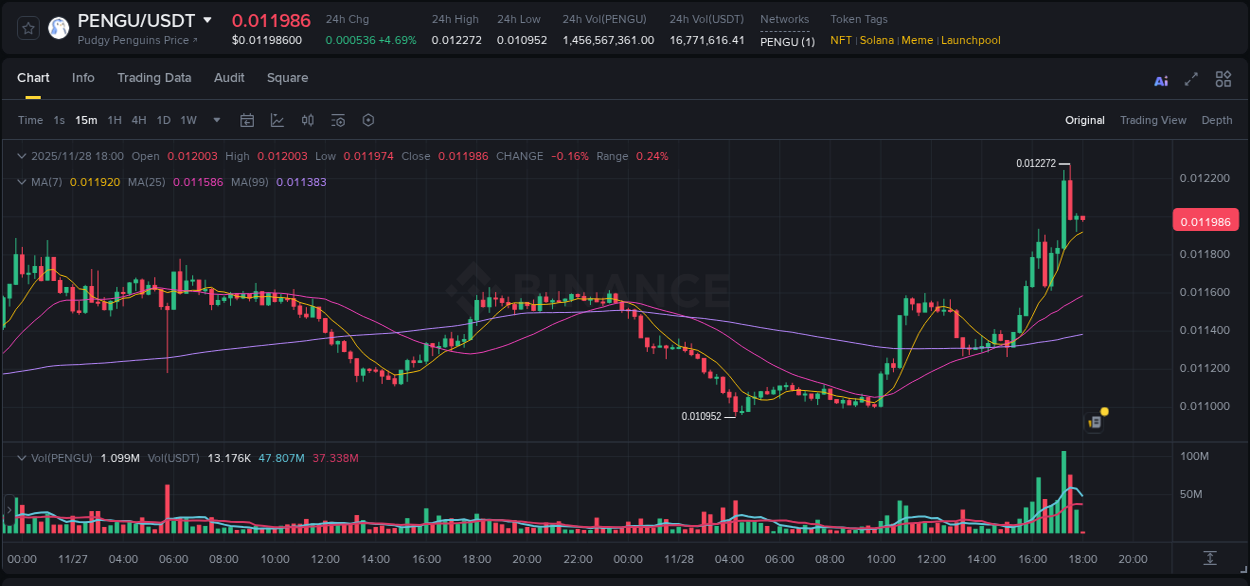Switch chart to Trading View mode
The image size is (1250, 586).
coord(1153,120)
